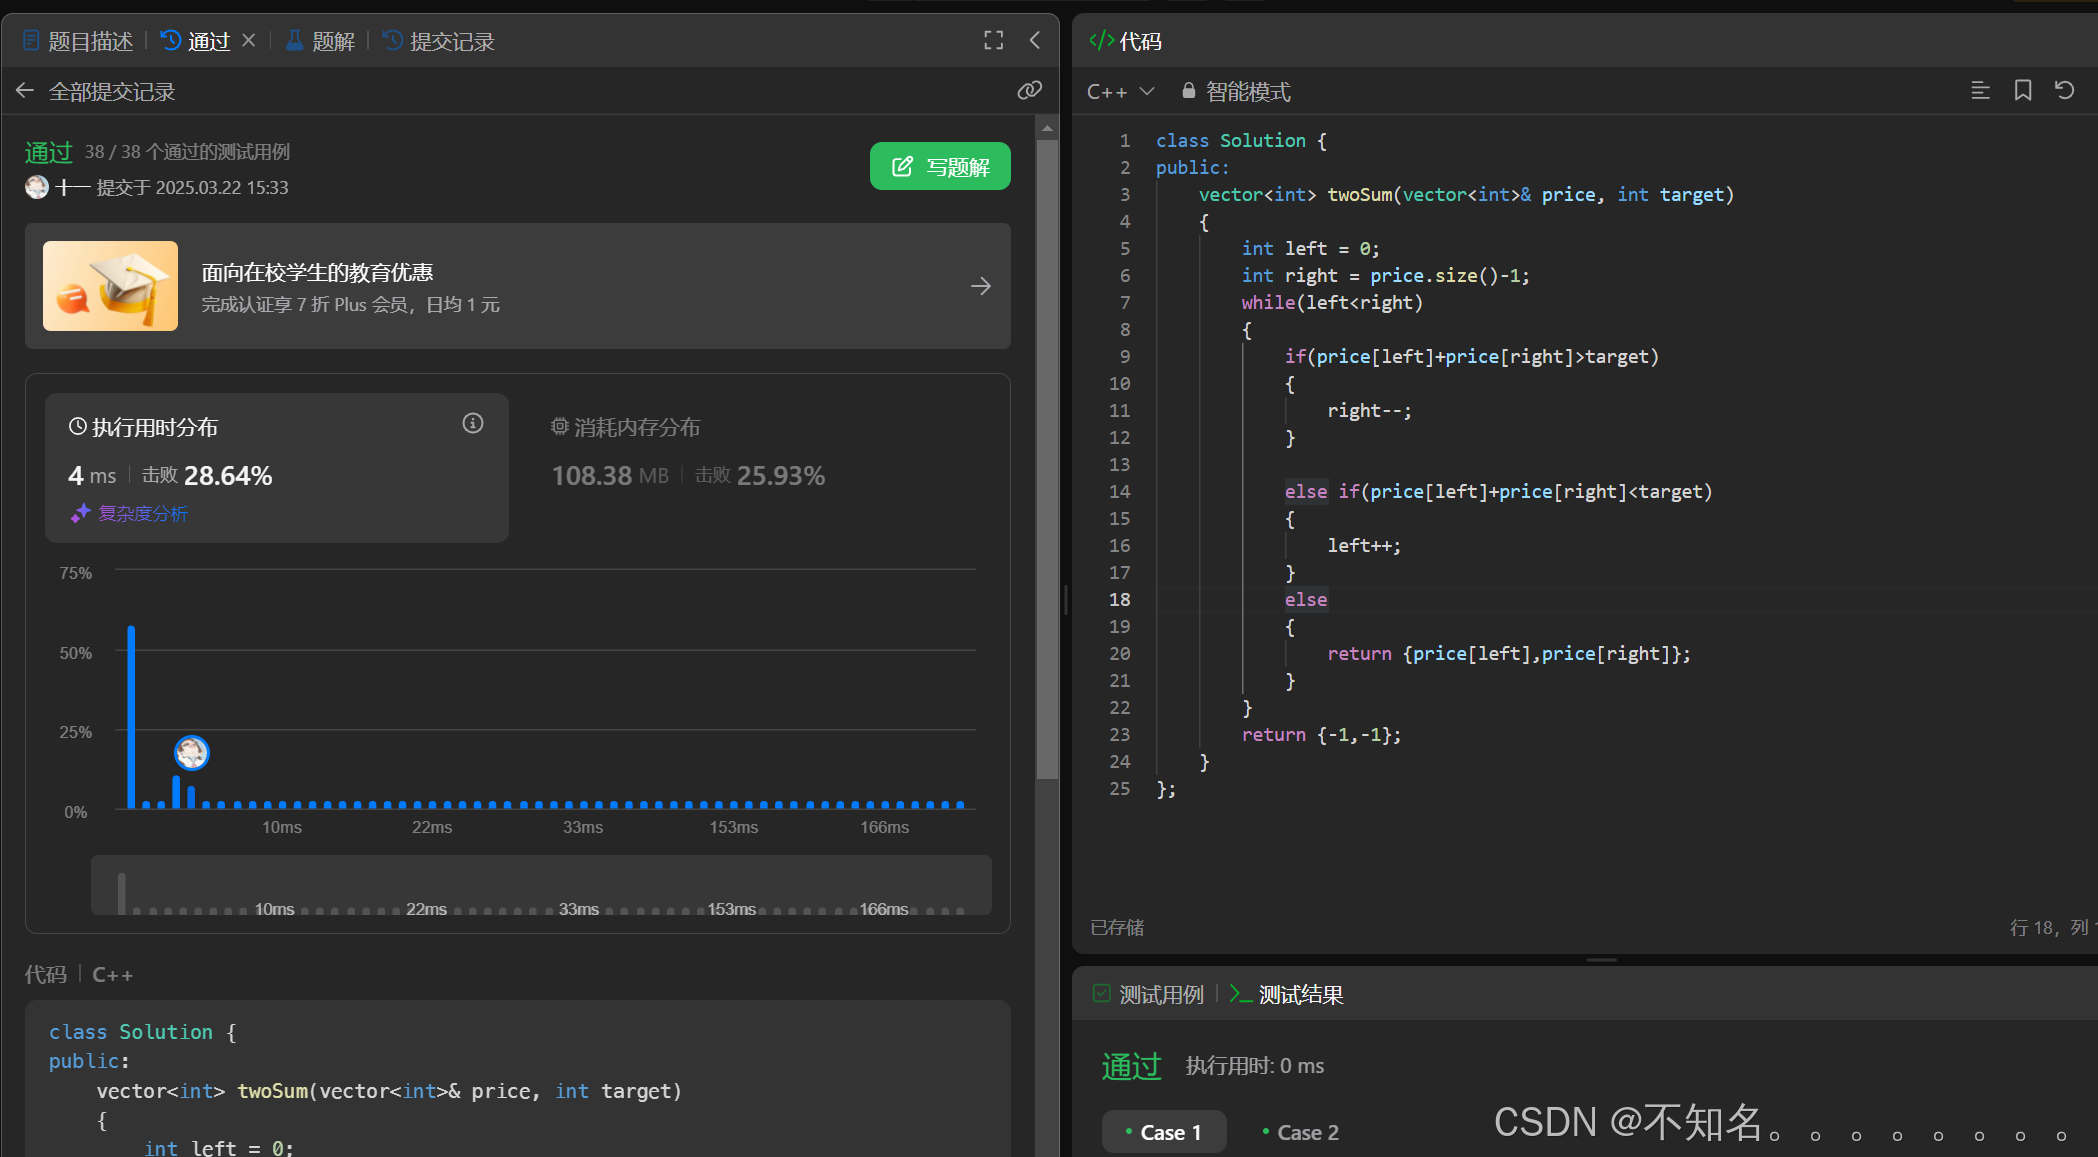The height and width of the screenshot is (1157, 2098).
Task: Reset code with the undo icon
Action: 2064,91
